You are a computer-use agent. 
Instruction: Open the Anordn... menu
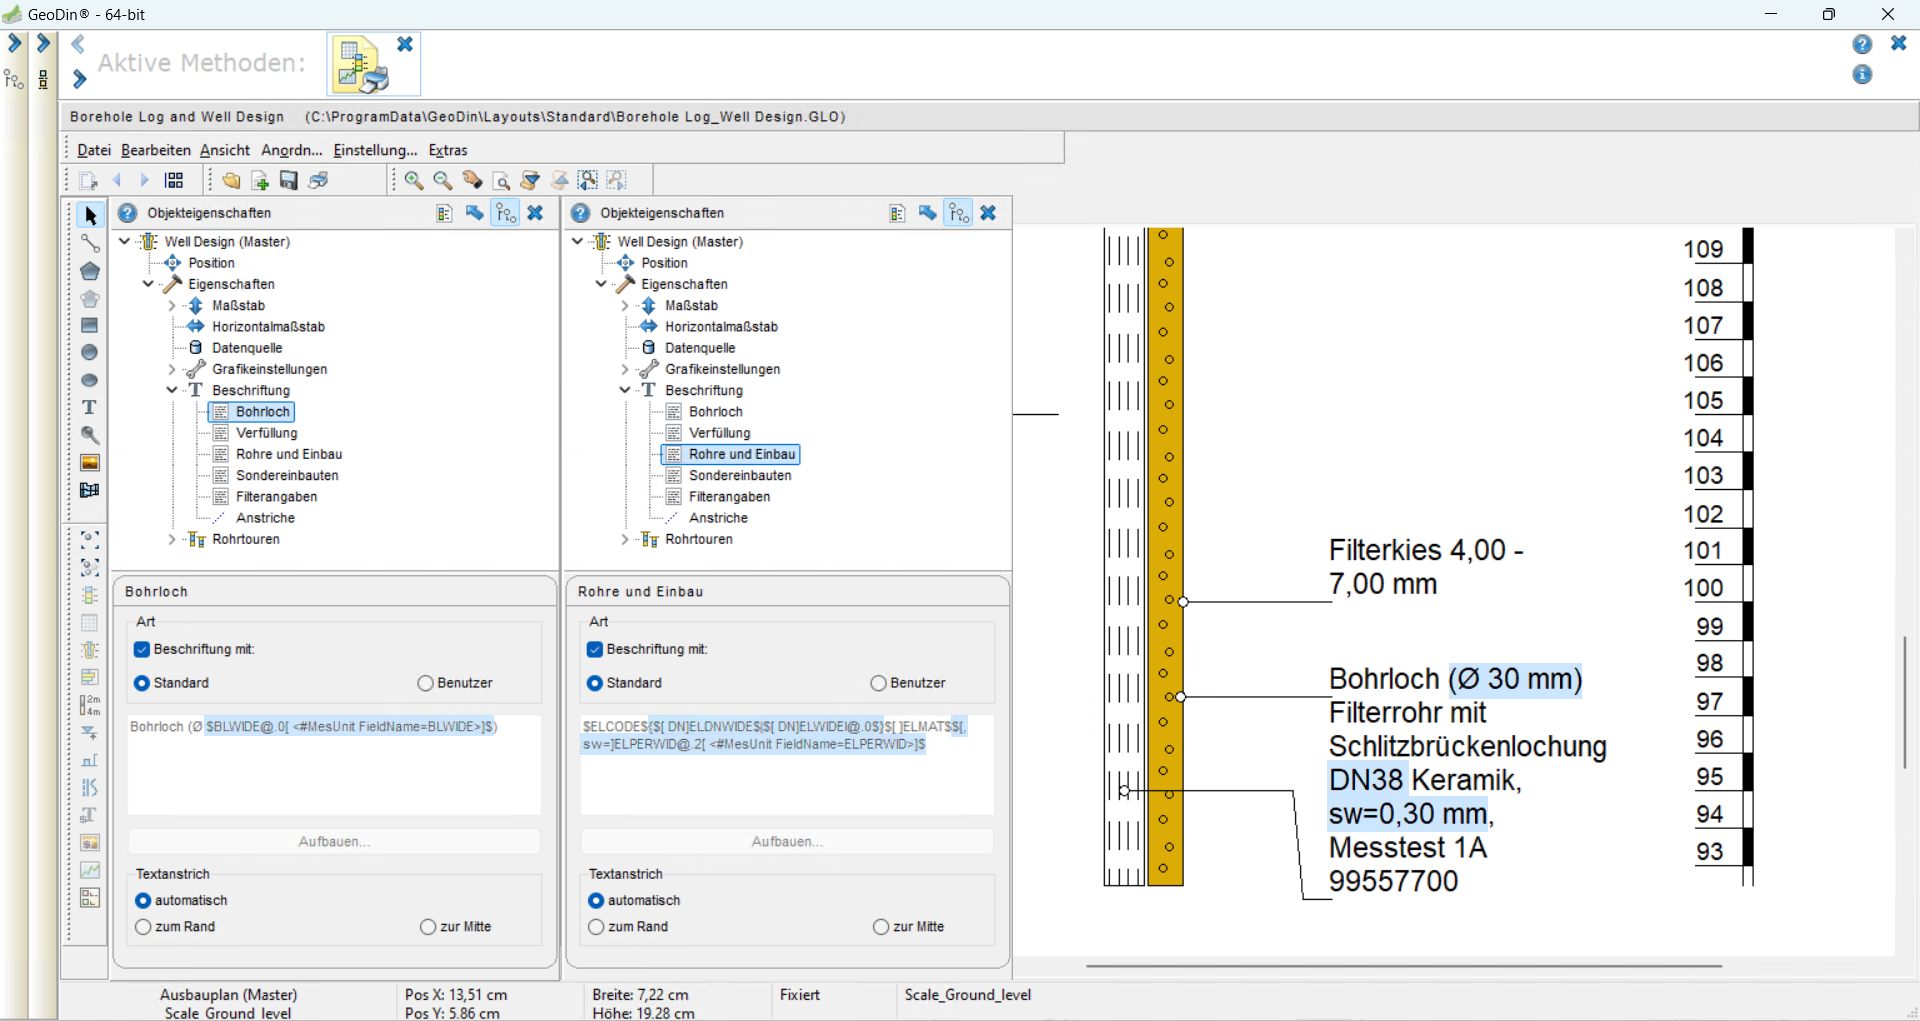coord(292,150)
